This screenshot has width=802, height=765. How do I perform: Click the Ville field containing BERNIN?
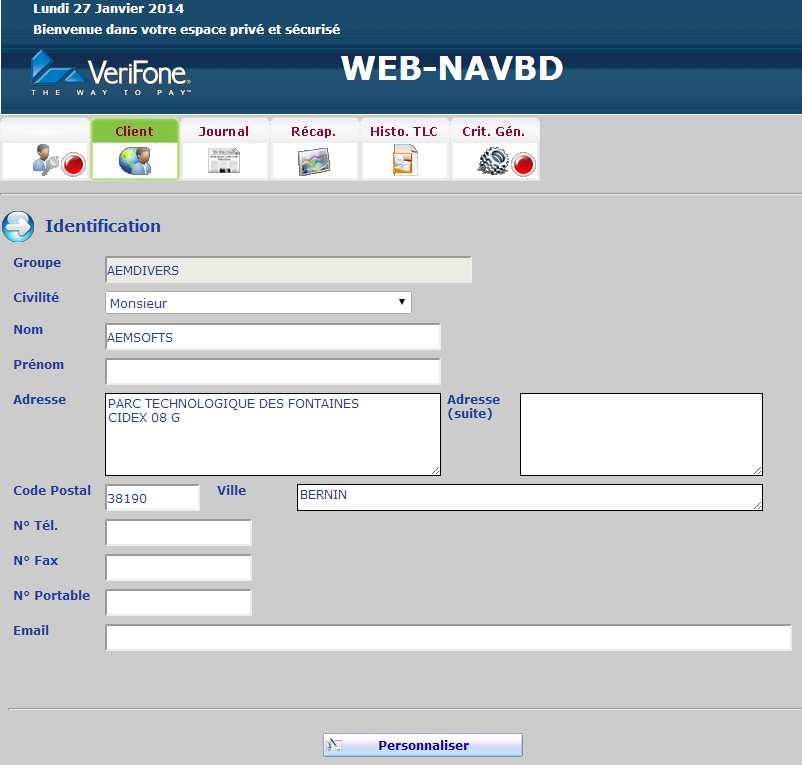529,498
